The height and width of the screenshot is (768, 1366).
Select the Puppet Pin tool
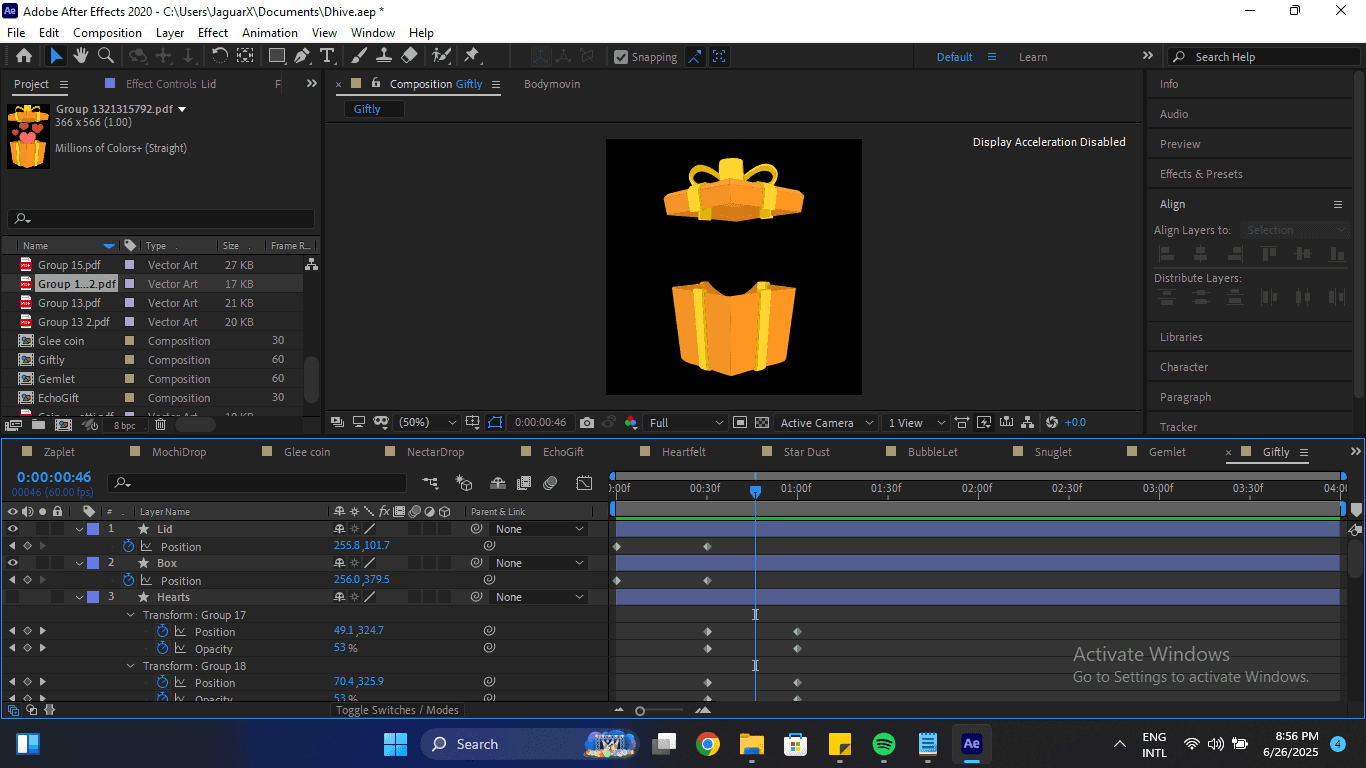click(471, 56)
